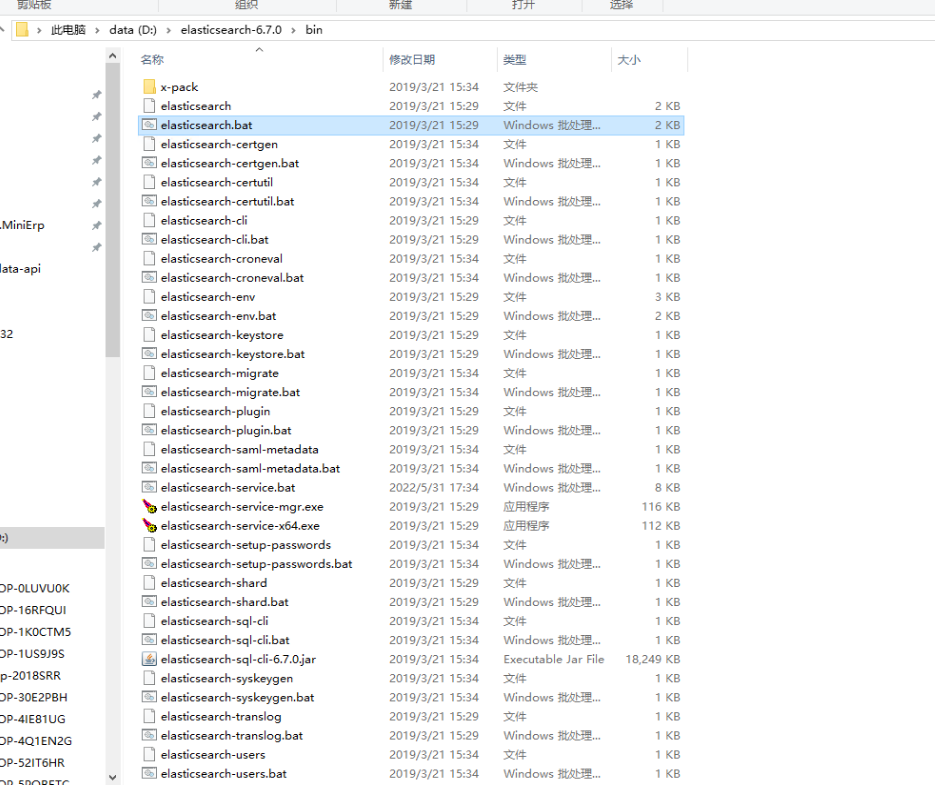Click the navigation pane scrollbar thumb
Screen dimensions: 935x786
(x=113, y=210)
